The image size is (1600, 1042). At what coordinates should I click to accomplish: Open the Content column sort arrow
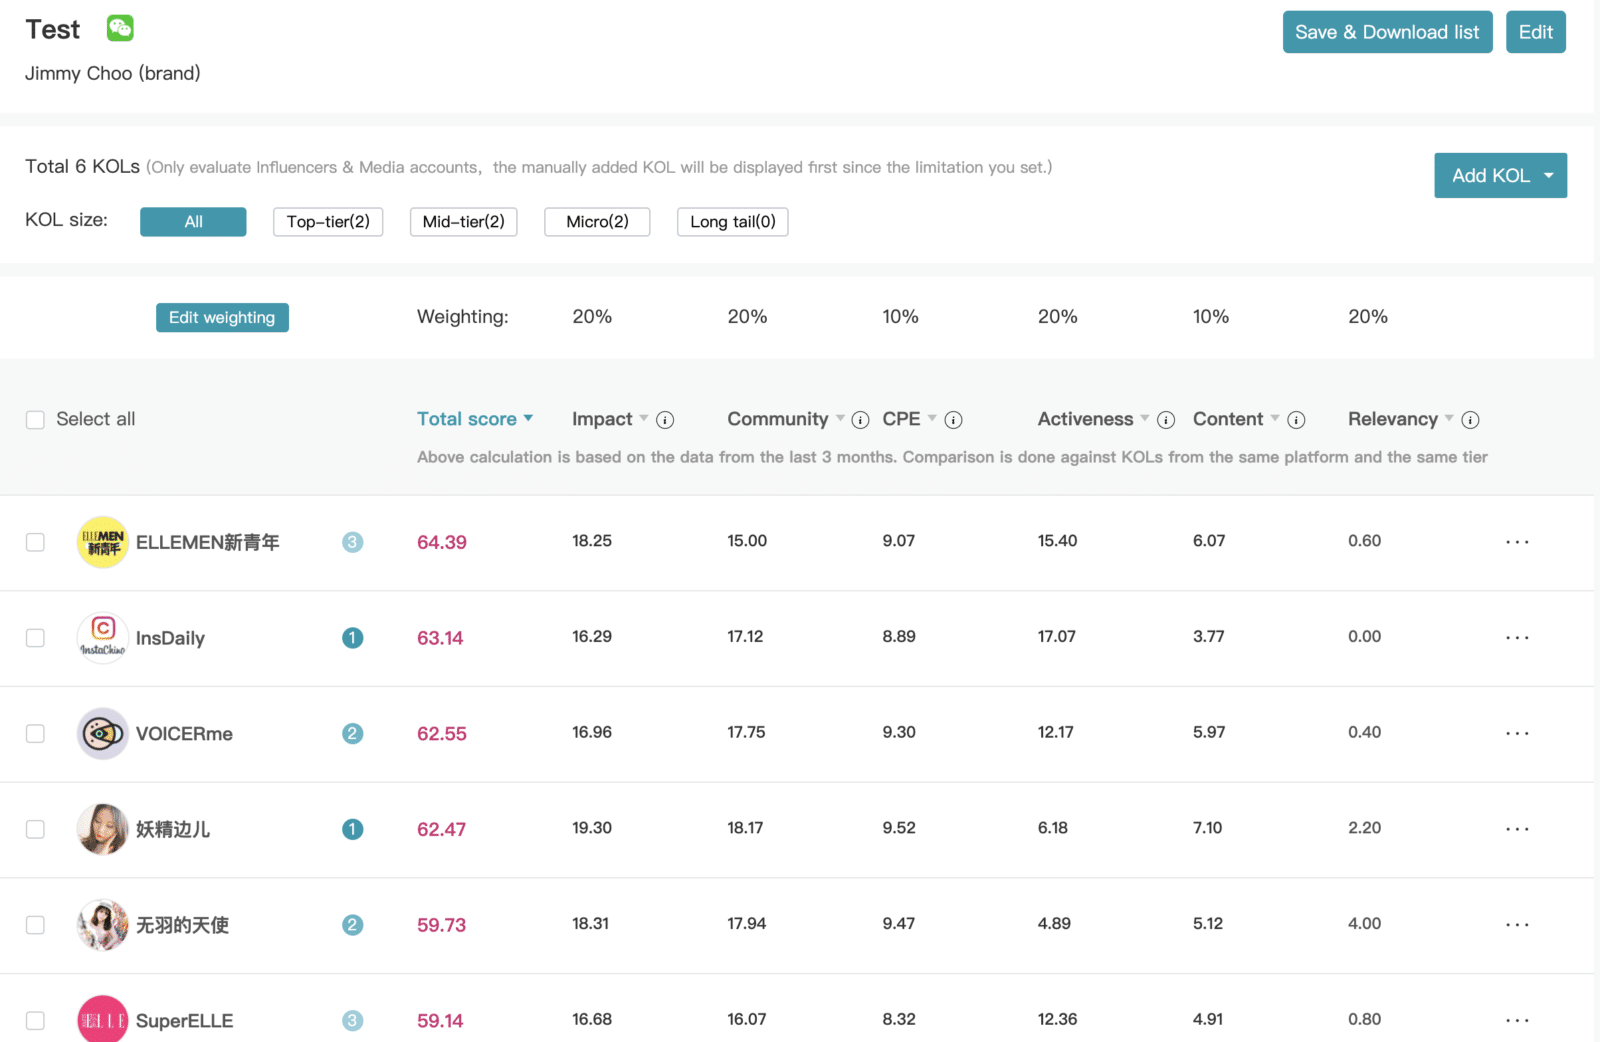(x=1275, y=419)
